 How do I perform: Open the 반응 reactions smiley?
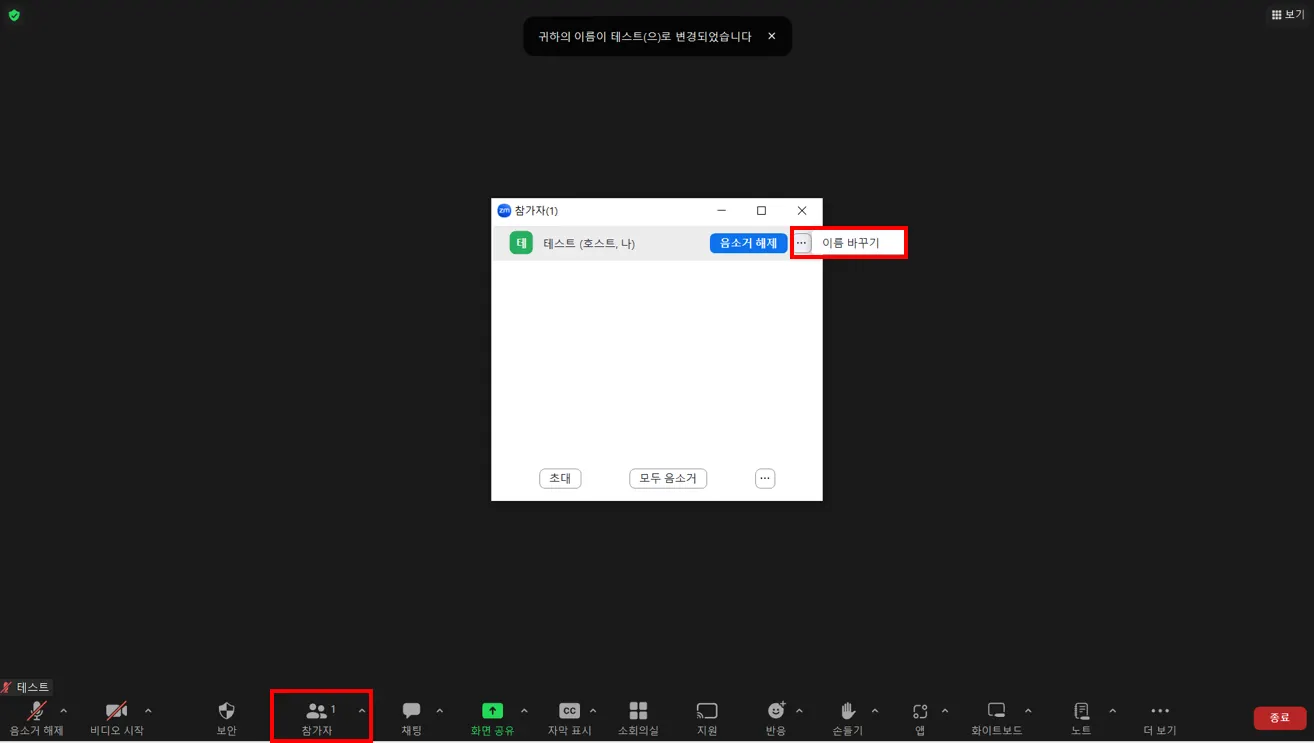click(776, 717)
